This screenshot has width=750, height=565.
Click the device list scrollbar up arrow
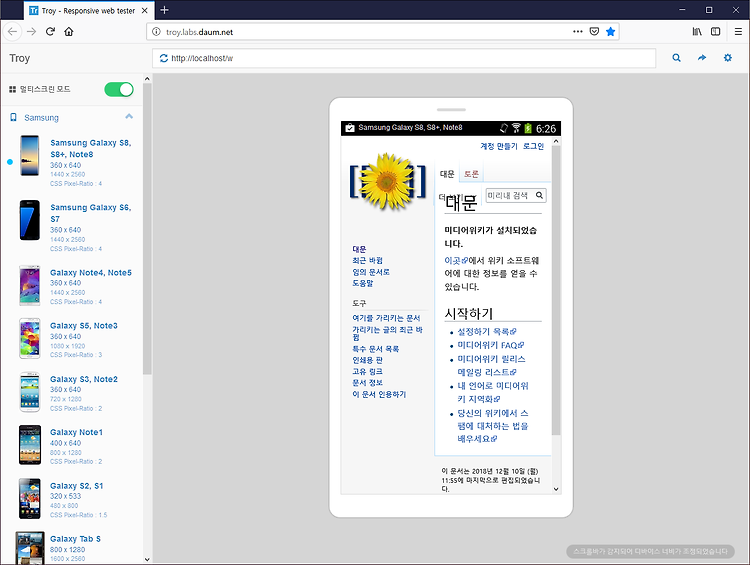tap(147, 79)
